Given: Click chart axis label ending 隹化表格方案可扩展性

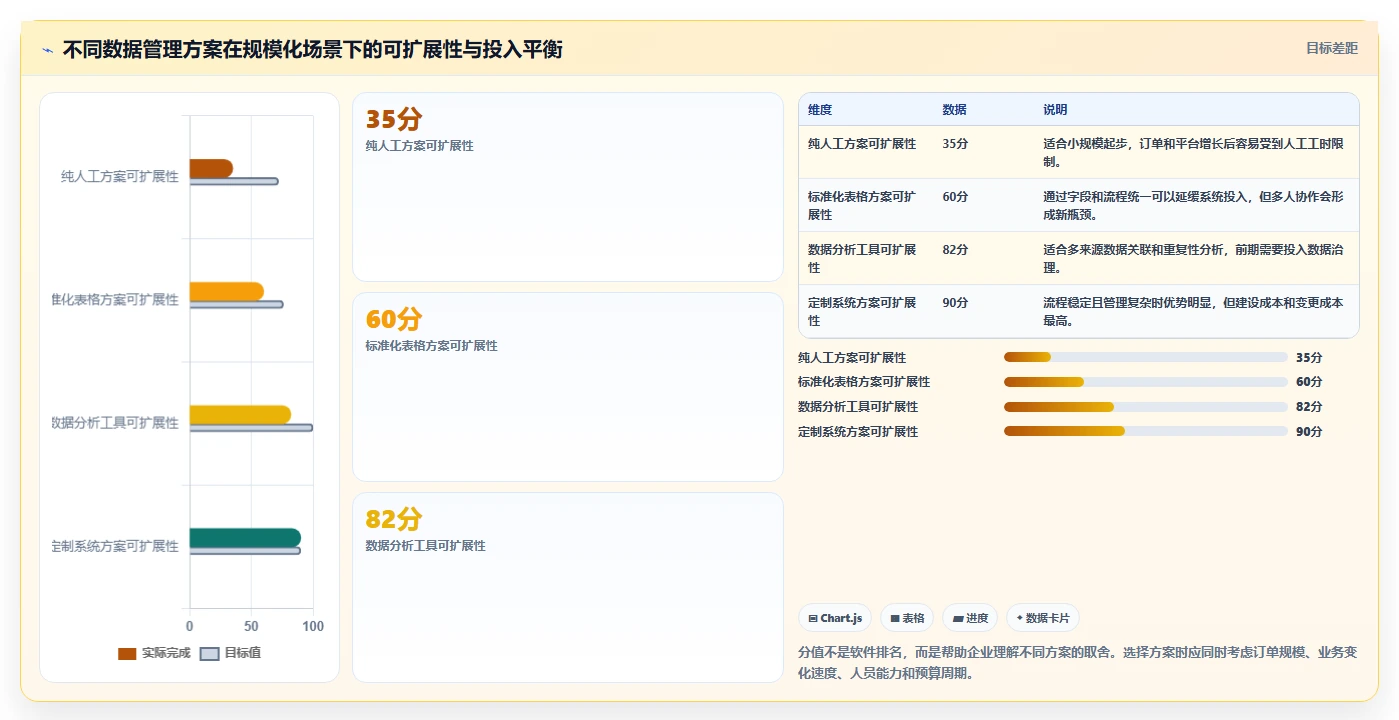Looking at the screenshot, I should [x=115, y=300].
